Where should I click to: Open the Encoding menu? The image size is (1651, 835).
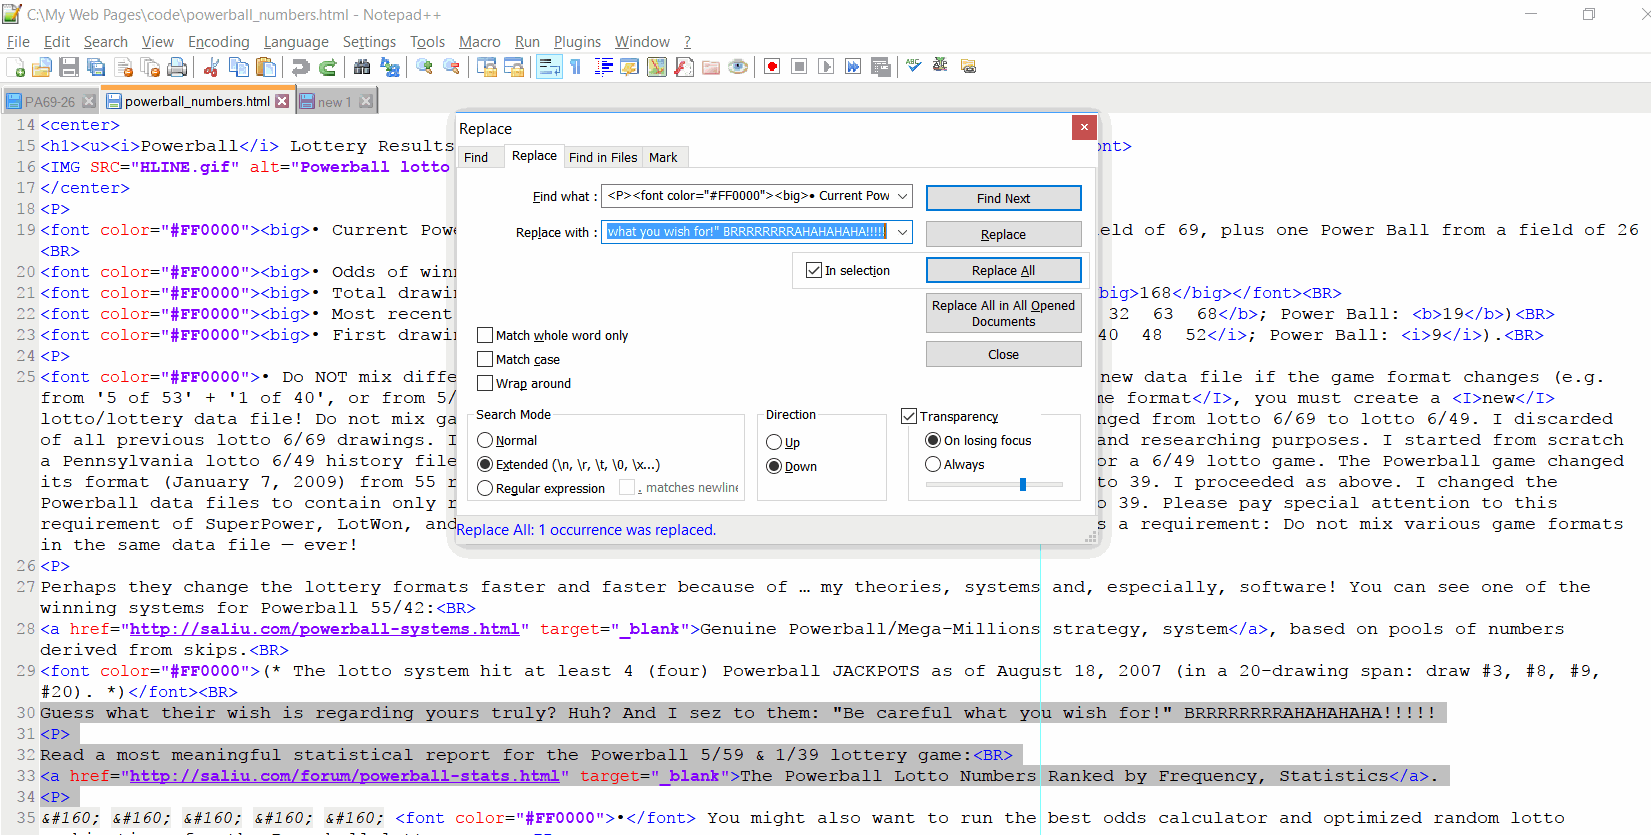[219, 42]
